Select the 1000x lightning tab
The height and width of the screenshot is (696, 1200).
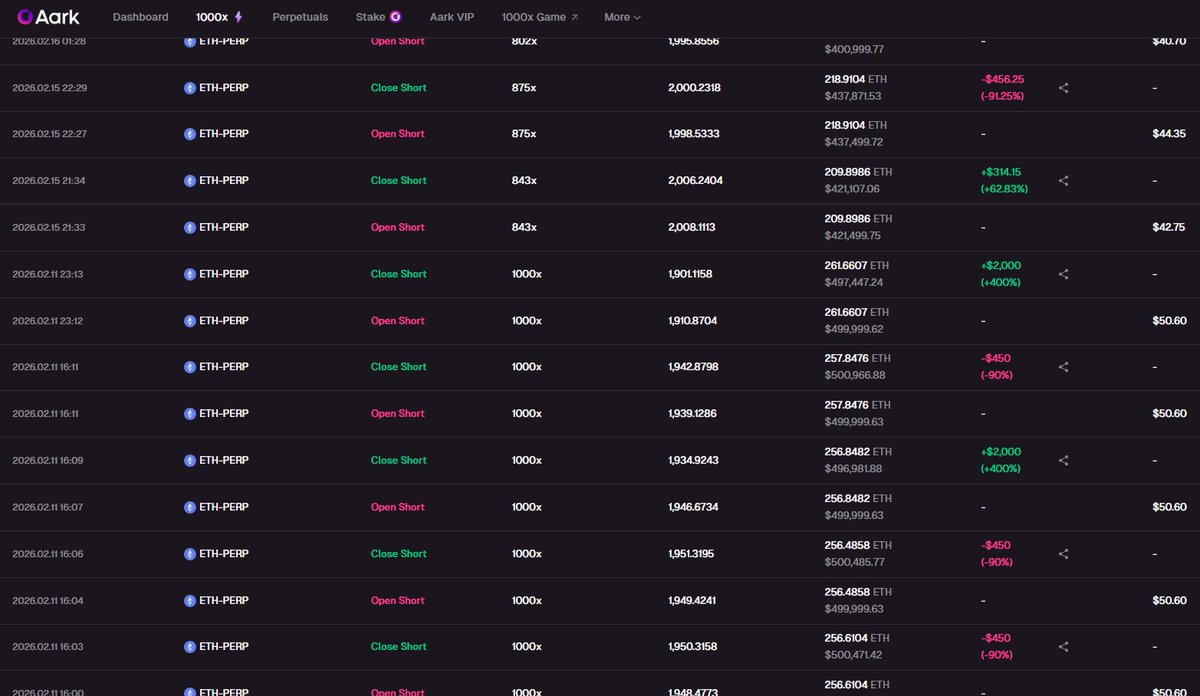220,17
